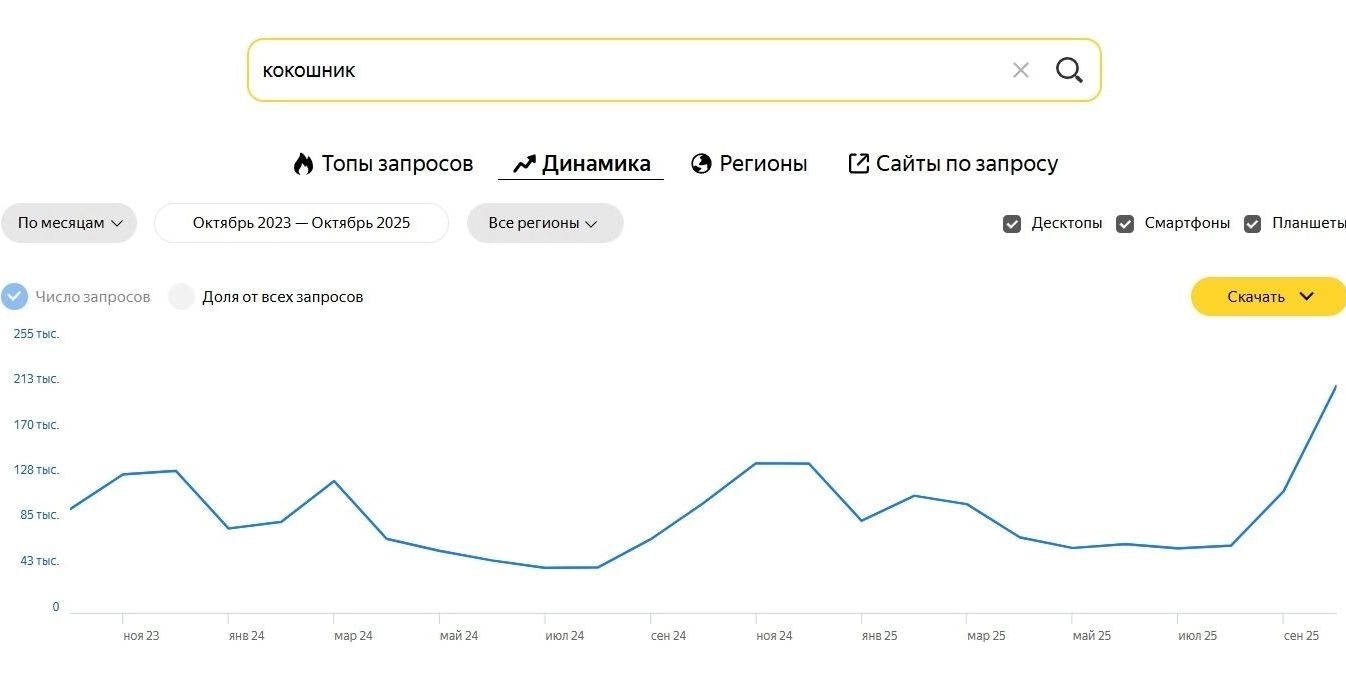Image resolution: width=1346 pixels, height=679 pixels.
Task: Click the flame icon for top queries
Action: point(303,164)
